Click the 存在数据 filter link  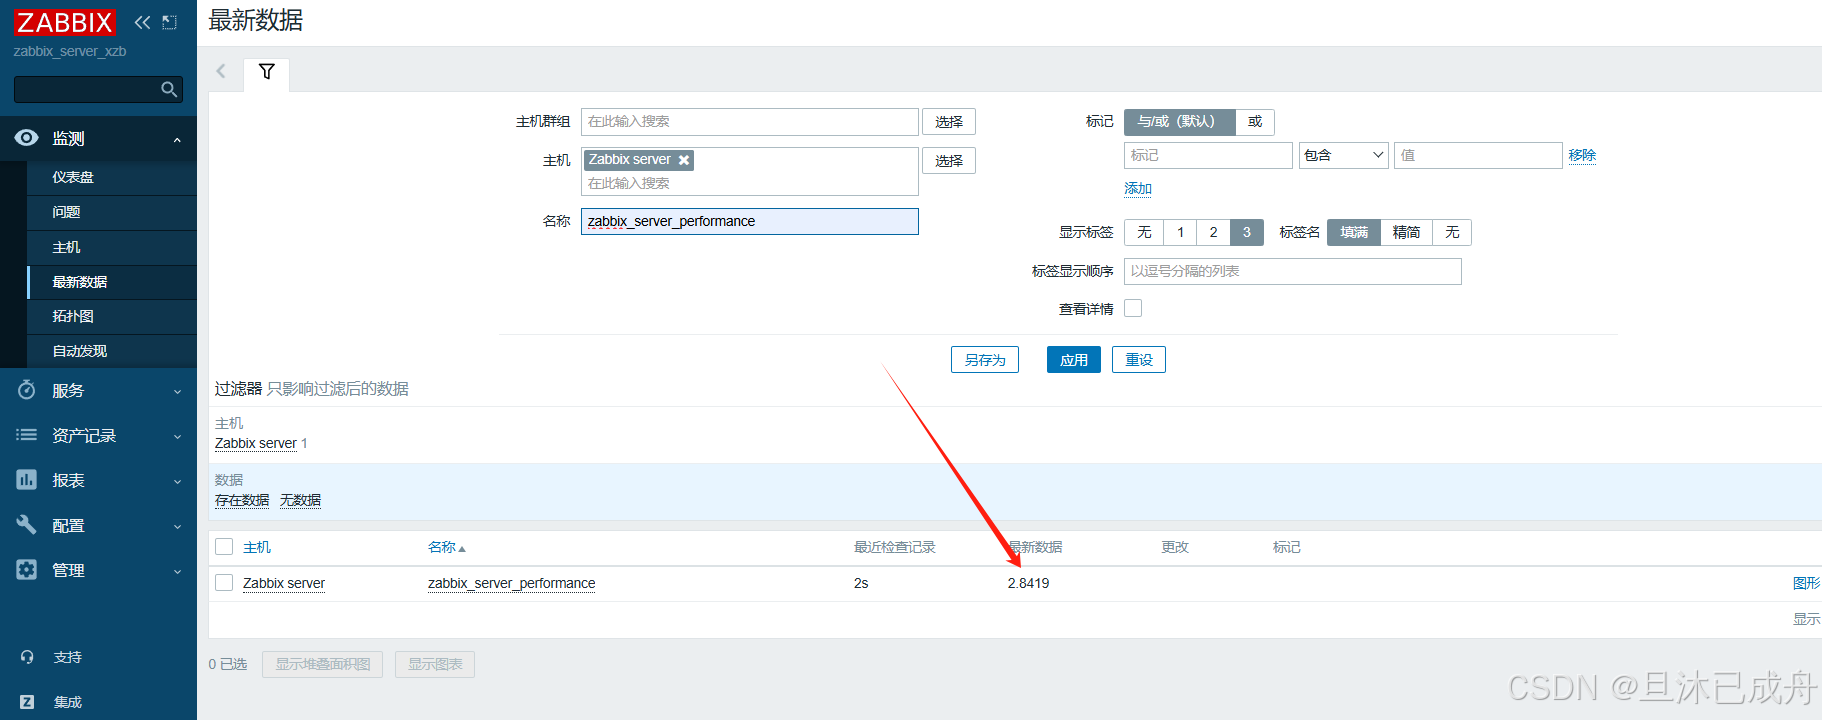[x=242, y=500]
